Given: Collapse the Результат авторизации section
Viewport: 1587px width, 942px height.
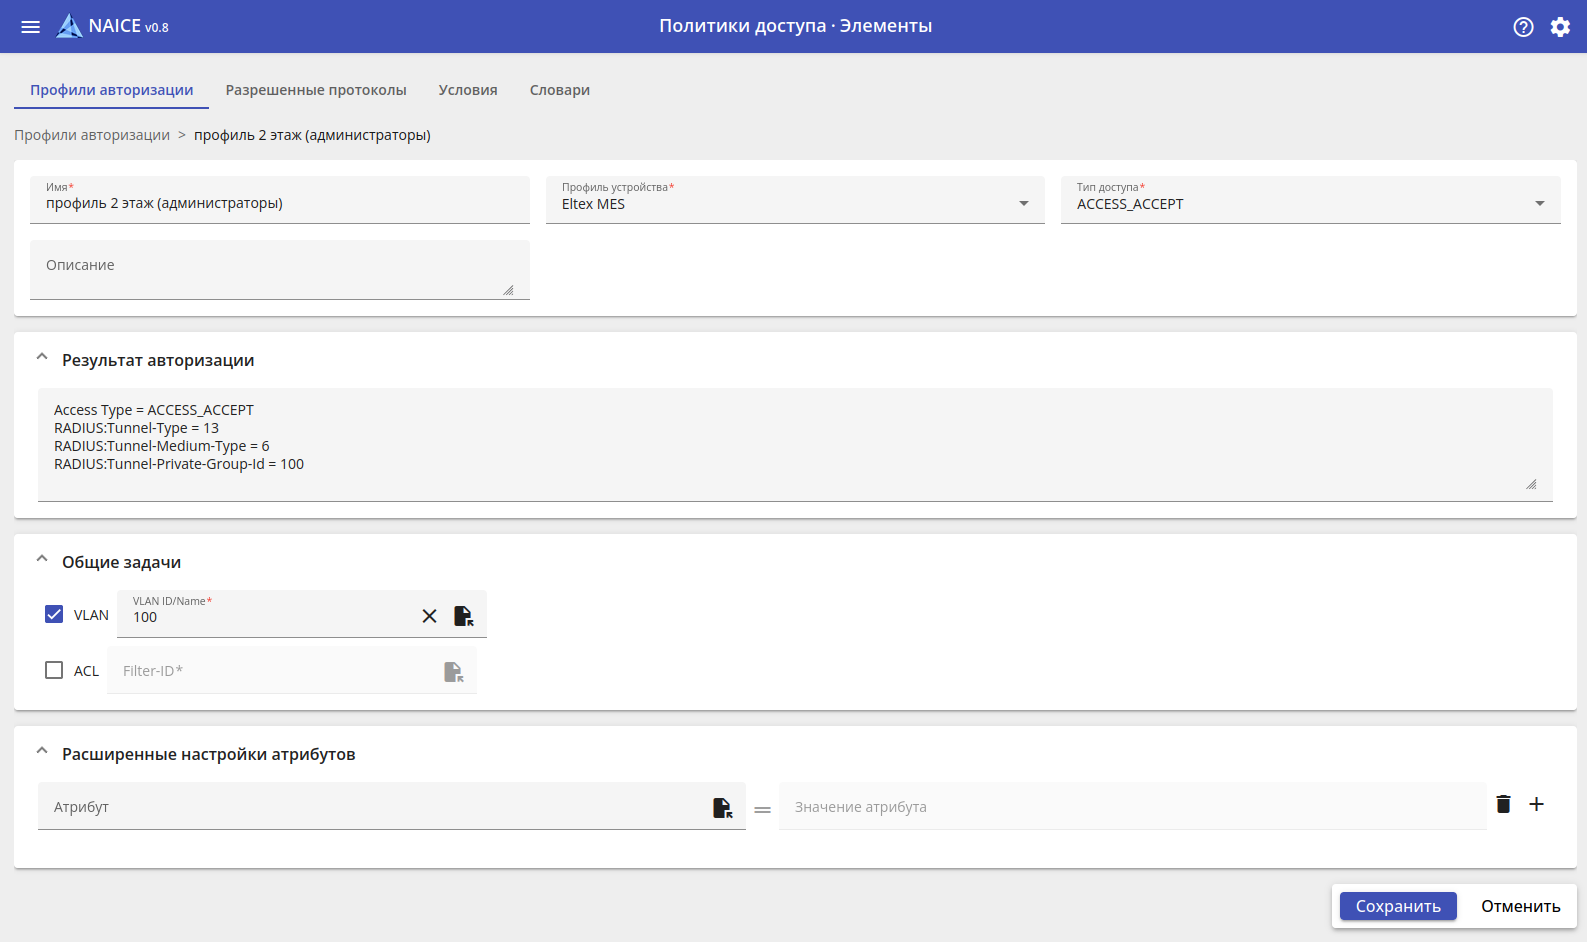Looking at the screenshot, I should (42, 357).
